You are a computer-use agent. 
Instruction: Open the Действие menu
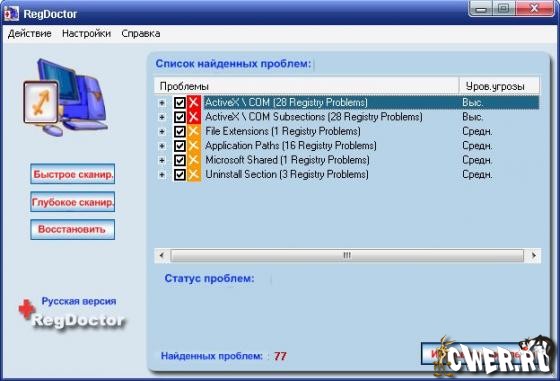[30, 34]
